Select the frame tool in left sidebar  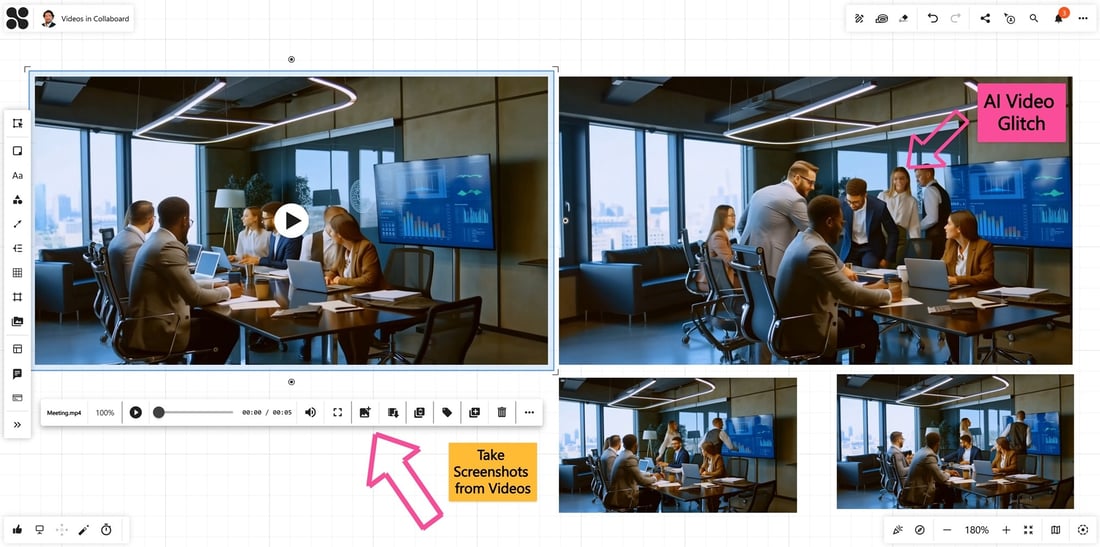18,297
